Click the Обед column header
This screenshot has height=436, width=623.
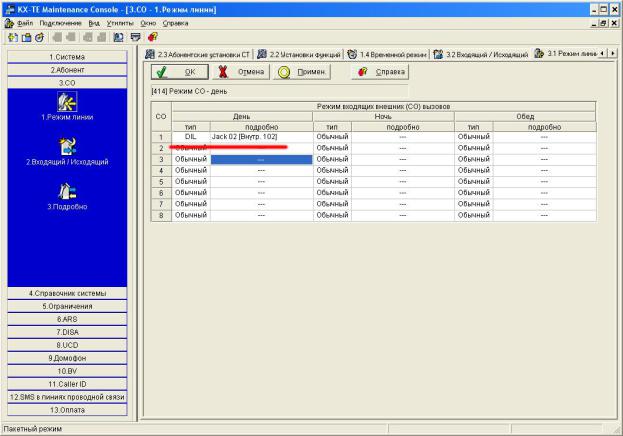pos(525,116)
